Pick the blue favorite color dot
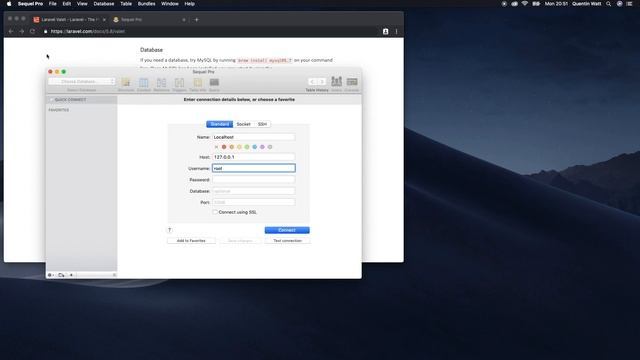Image resolution: width=640 pixels, height=360 pixels. click(x=255, y=147)
